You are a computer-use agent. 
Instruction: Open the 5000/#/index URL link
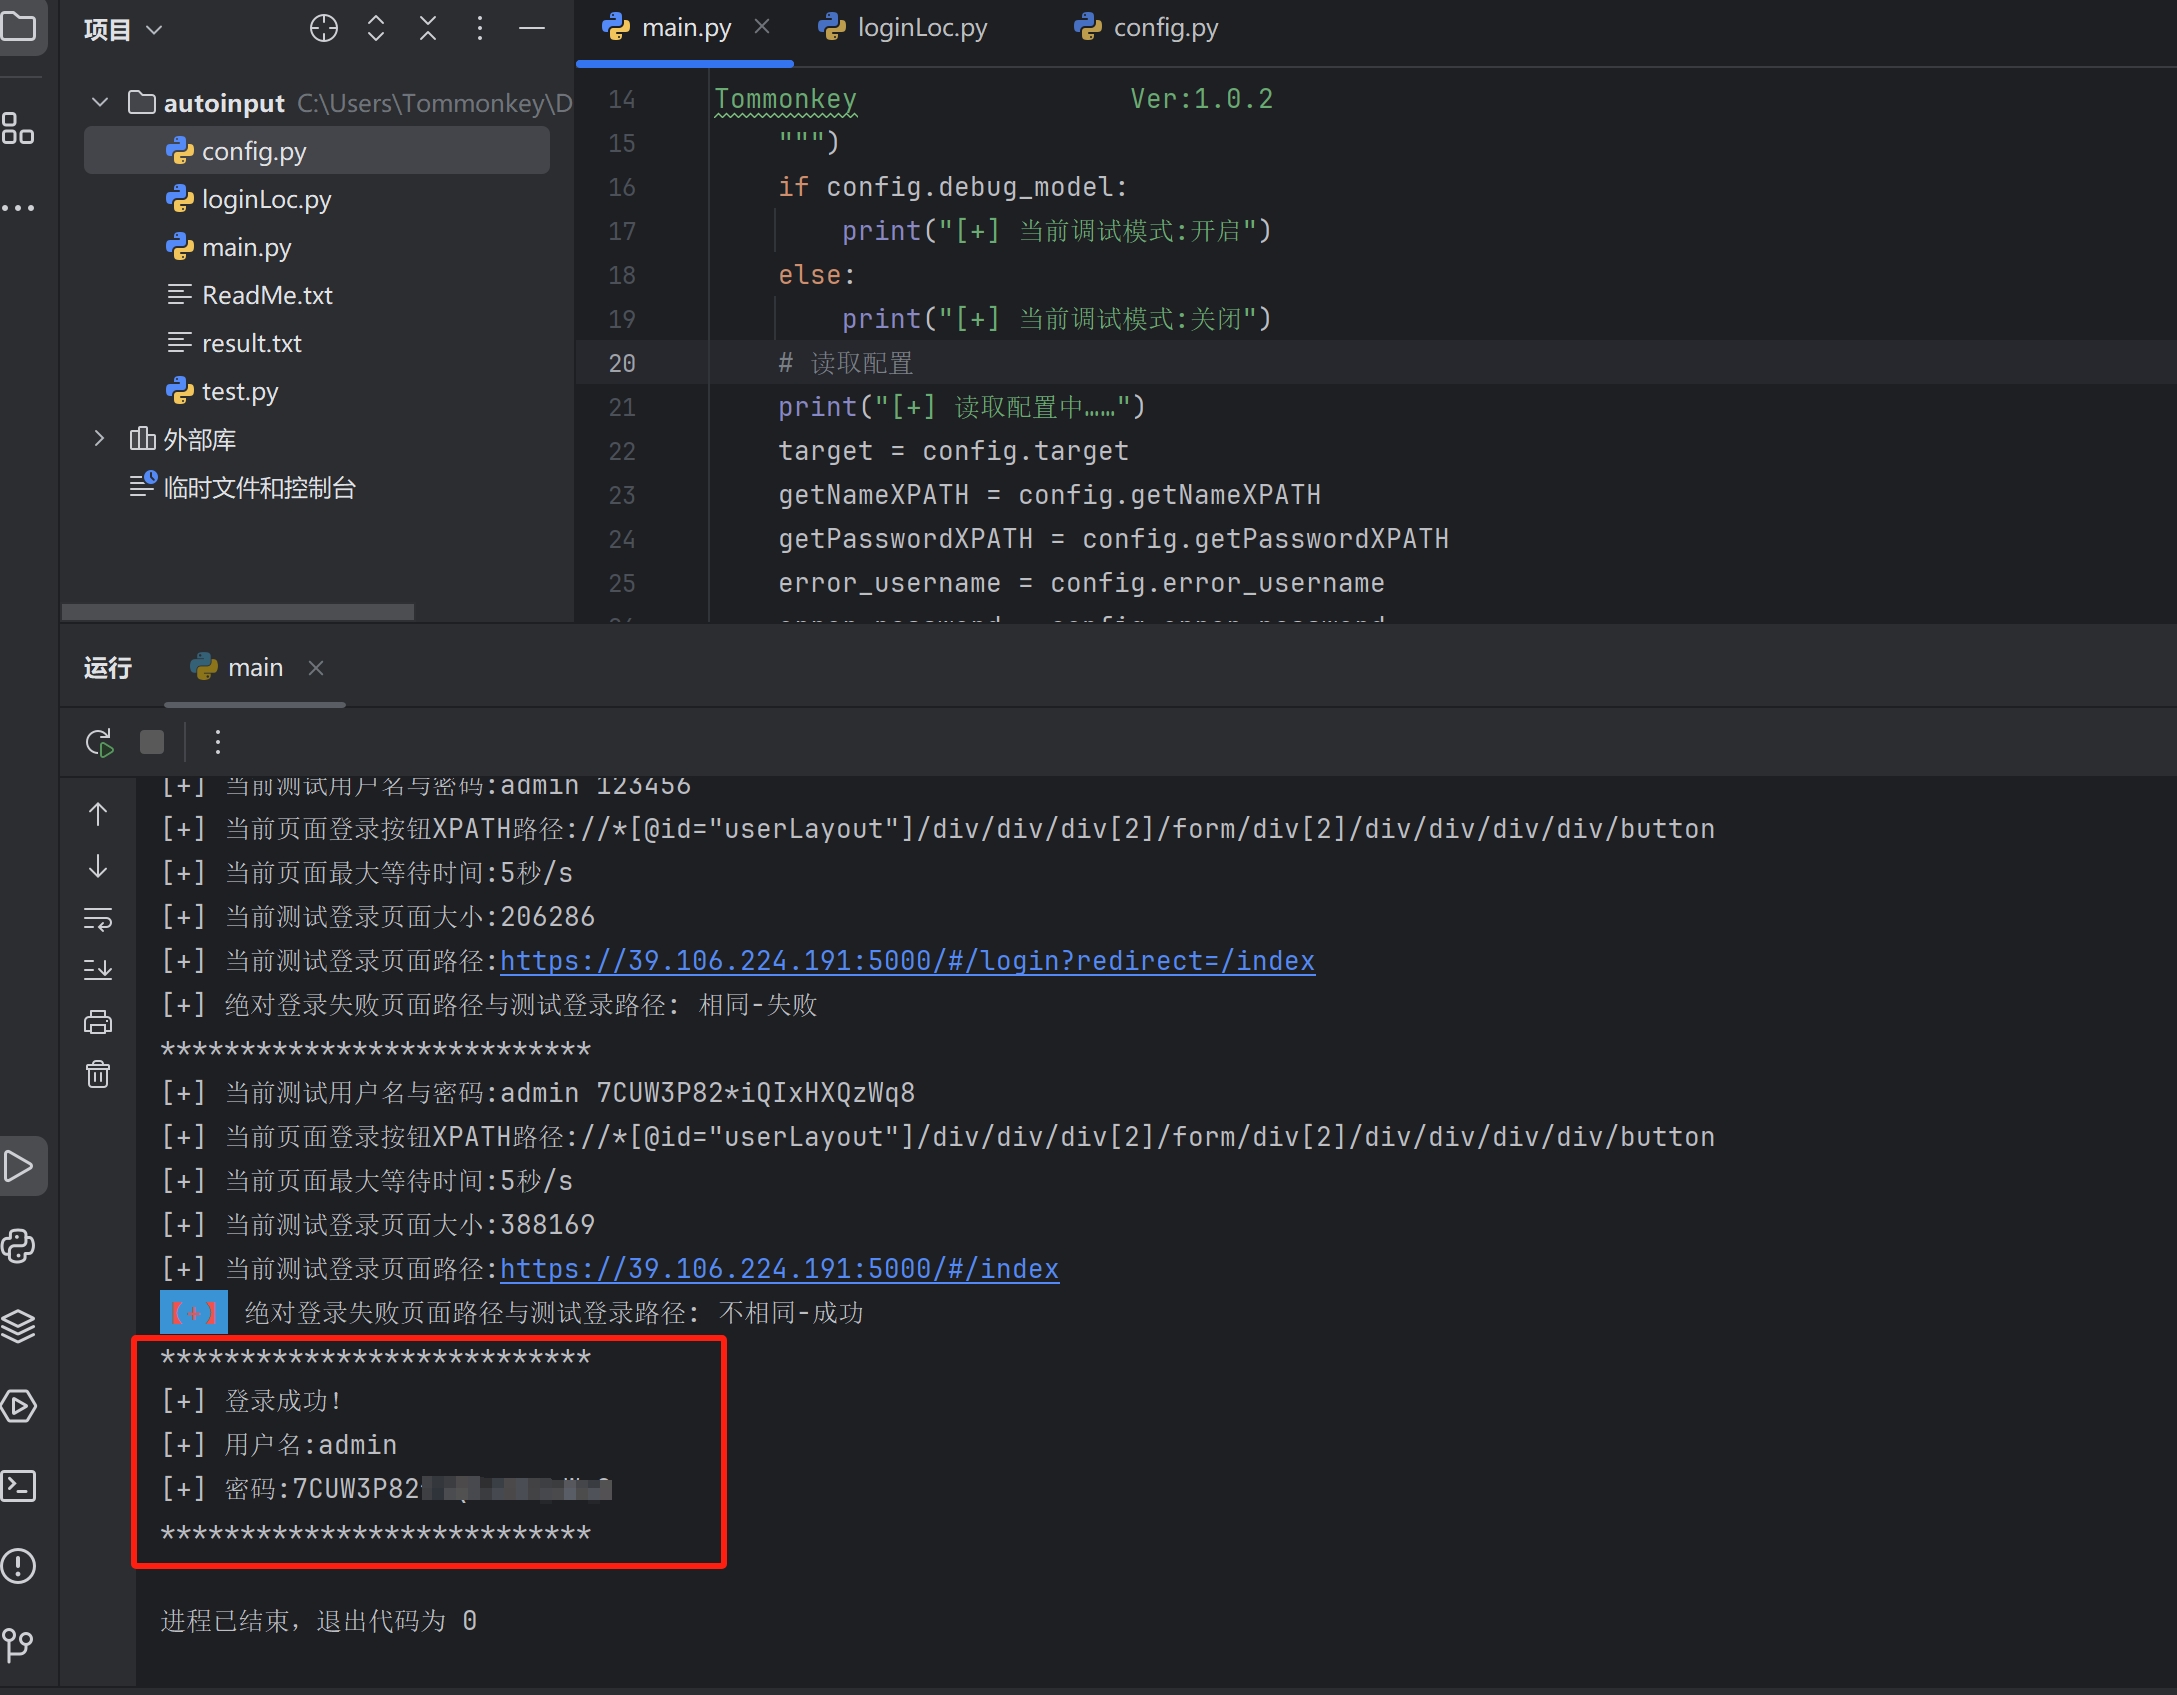click(779, 1269)
